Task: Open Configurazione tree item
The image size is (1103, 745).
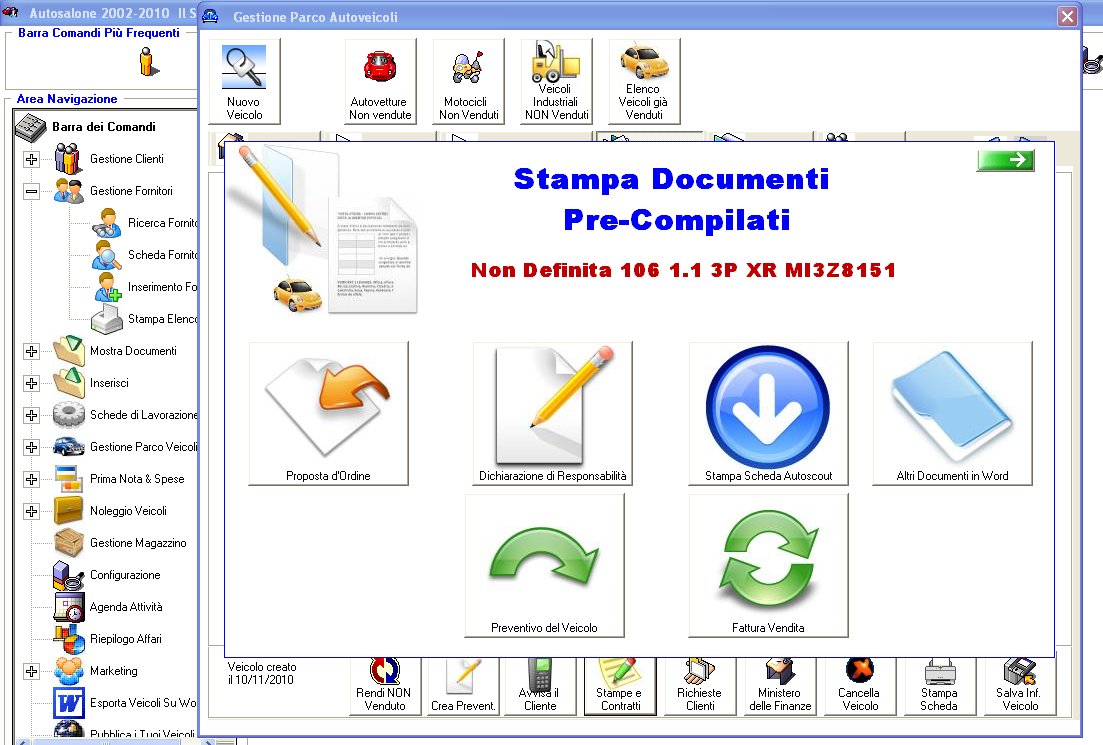Action: click(x=125, y=575)
